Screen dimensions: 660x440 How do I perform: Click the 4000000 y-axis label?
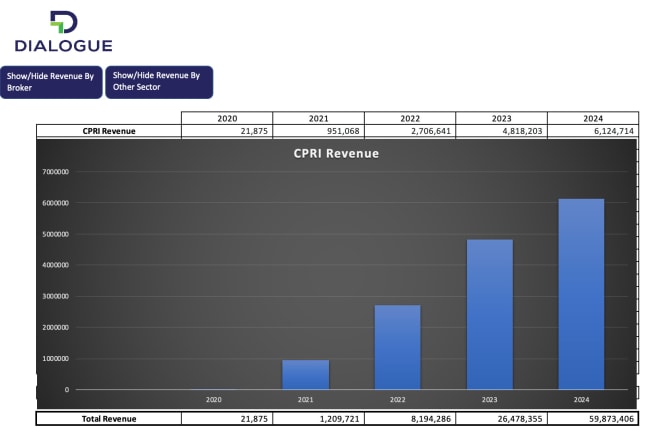(x=56, y=265)
